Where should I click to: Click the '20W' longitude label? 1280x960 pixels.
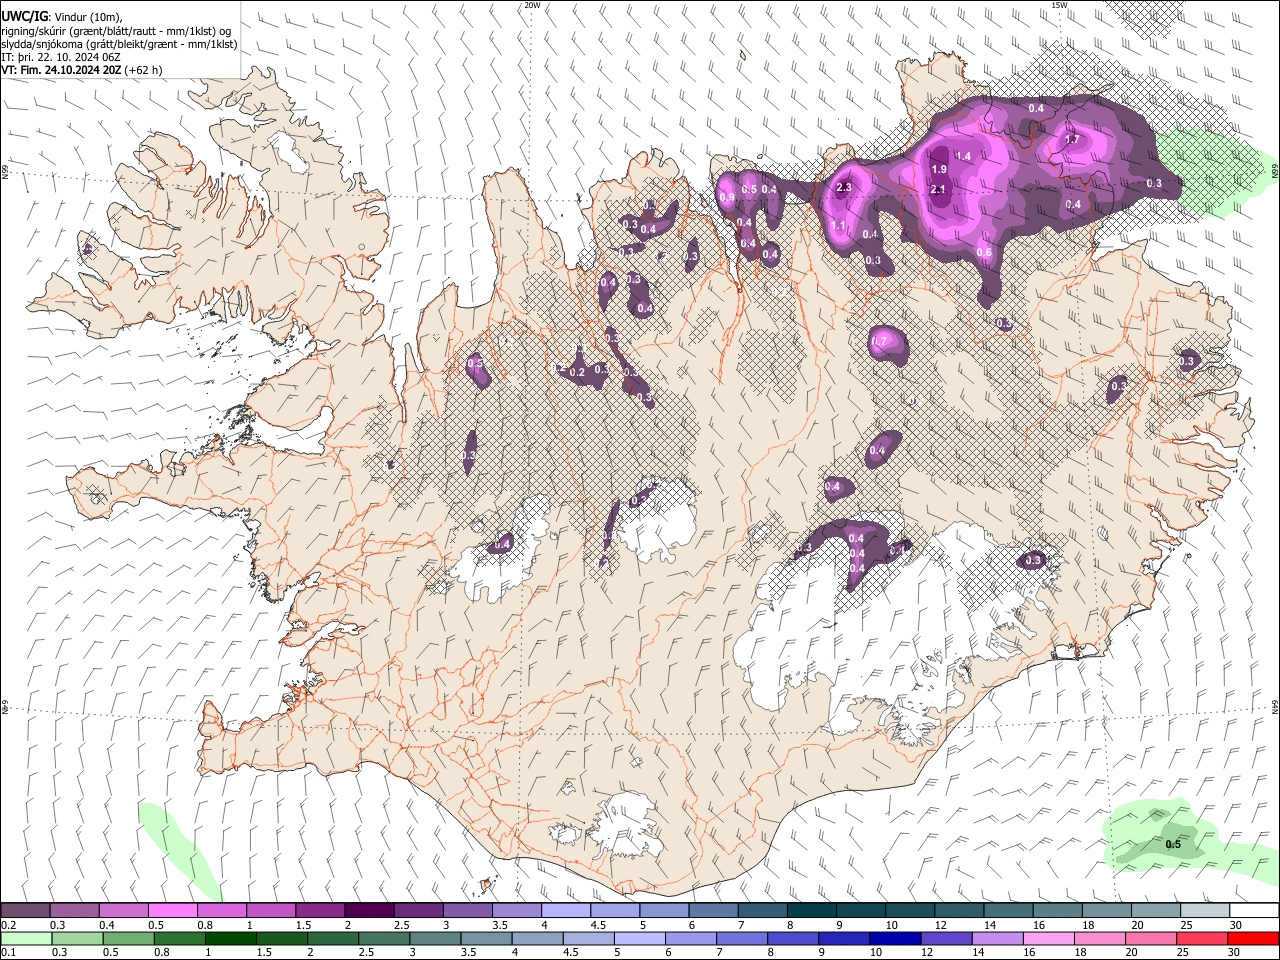pyautogui.click(x=532, y=5)
